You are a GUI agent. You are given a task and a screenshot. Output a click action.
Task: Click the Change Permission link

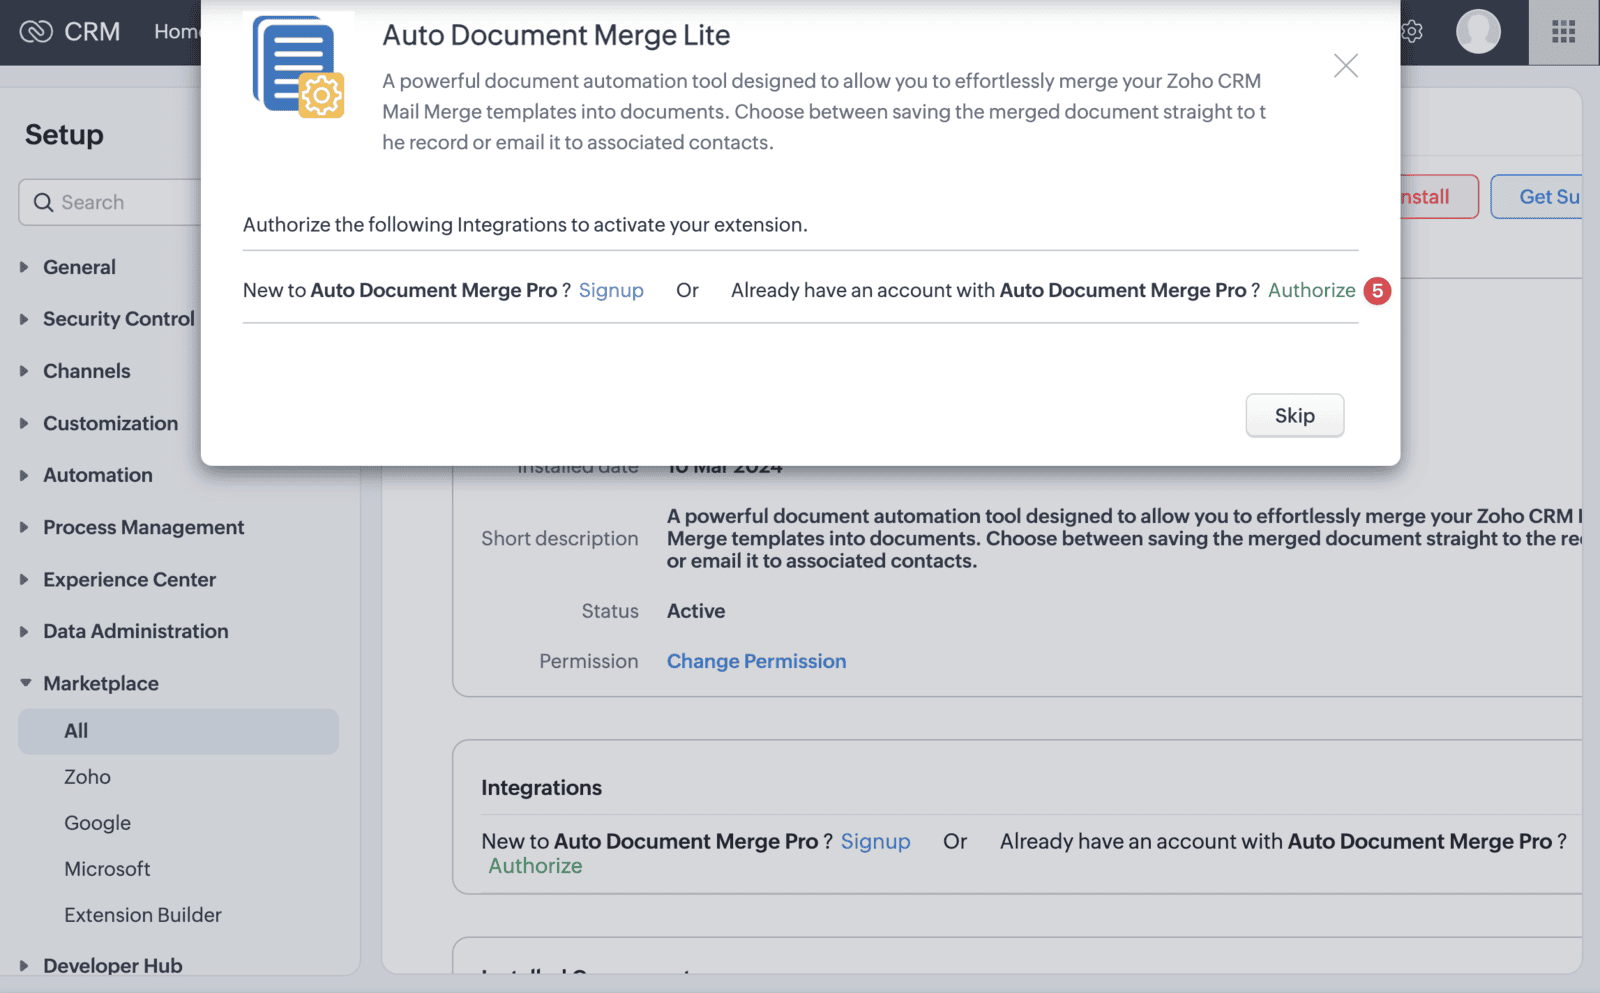tap(756, 661)
